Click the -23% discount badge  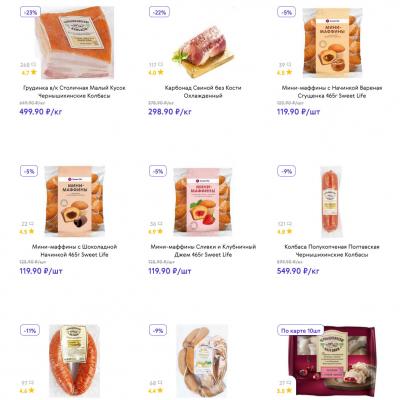point(30,12)
